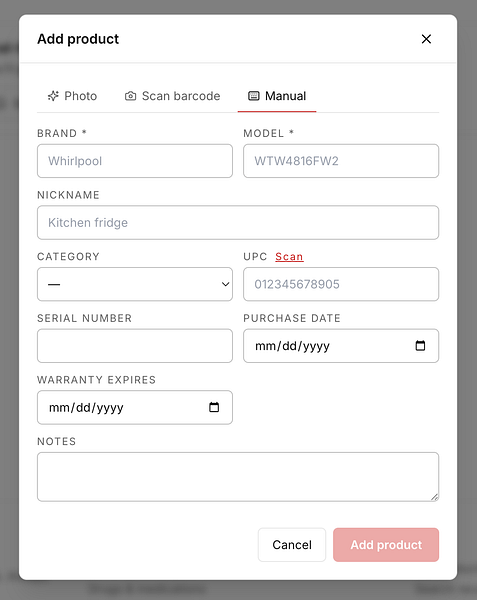
Task: Open the Purchase Date calendar picker icon
Action: 420,346
